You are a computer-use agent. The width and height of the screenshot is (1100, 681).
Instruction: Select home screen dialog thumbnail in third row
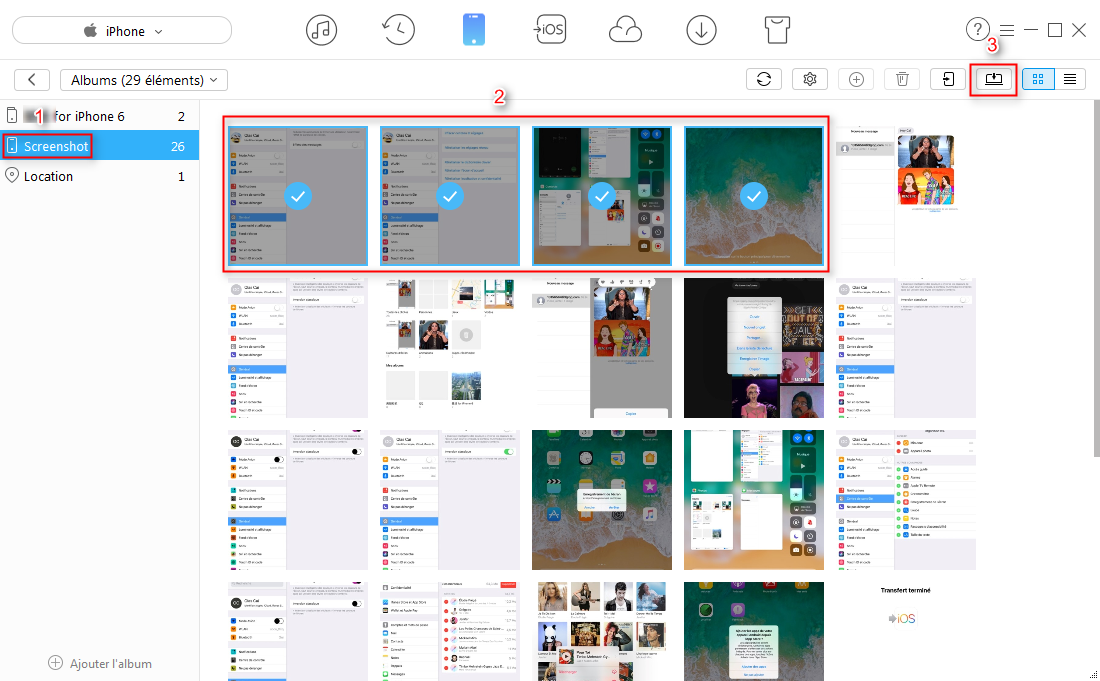(x=602, y=499)
